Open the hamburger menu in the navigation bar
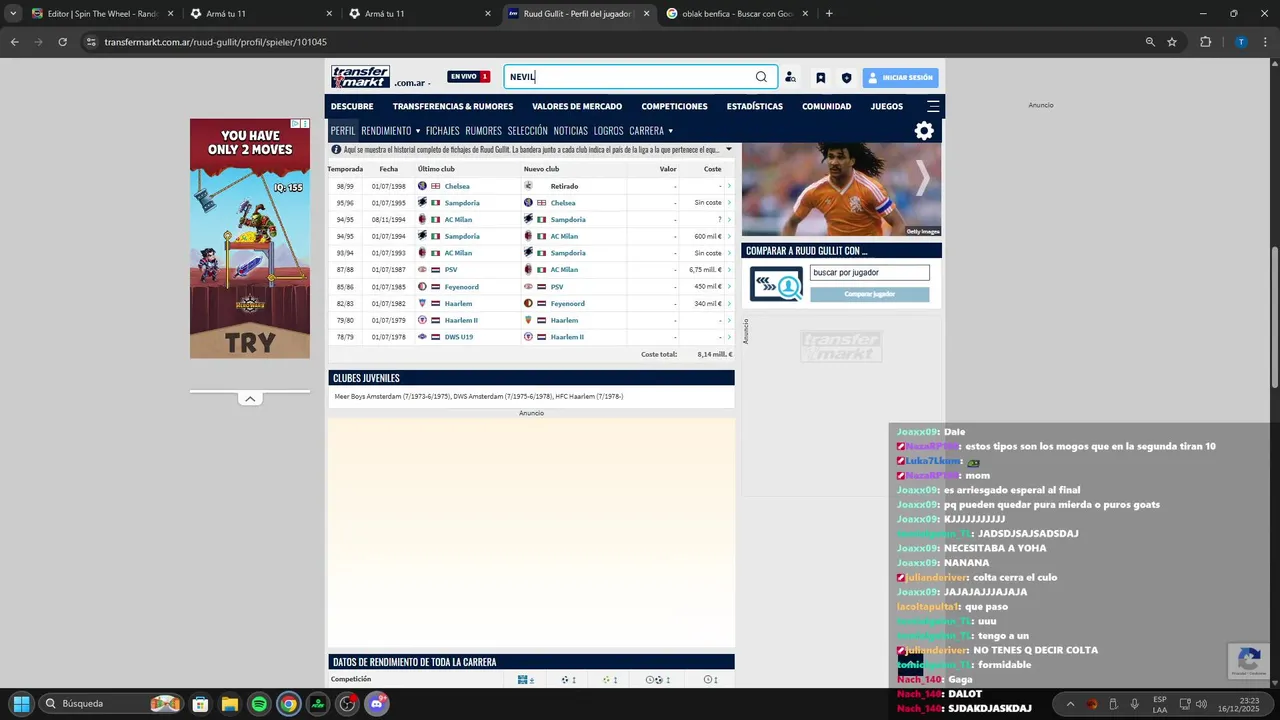This screenshot has width=1280, height=720. pyautogui.click(x=933, y=106)
